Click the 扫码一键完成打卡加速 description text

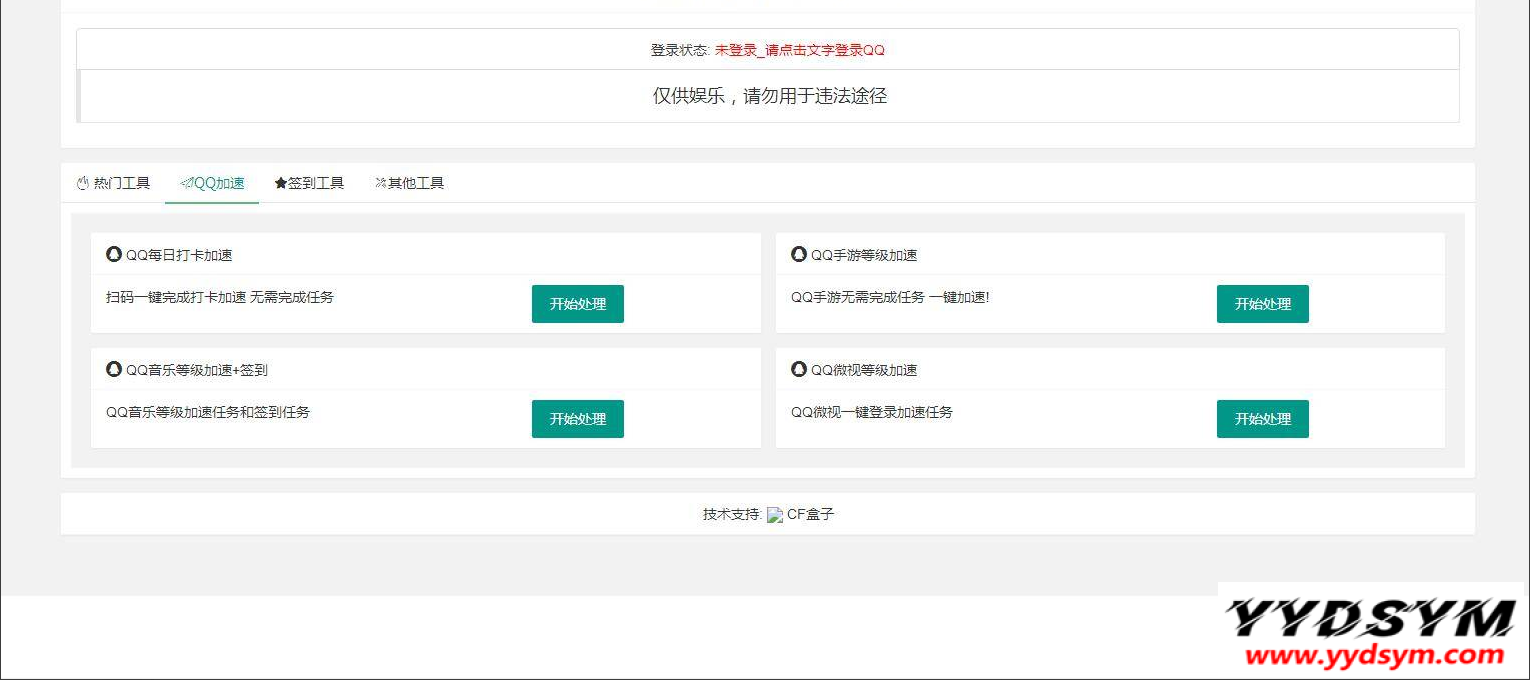(220, 297)
